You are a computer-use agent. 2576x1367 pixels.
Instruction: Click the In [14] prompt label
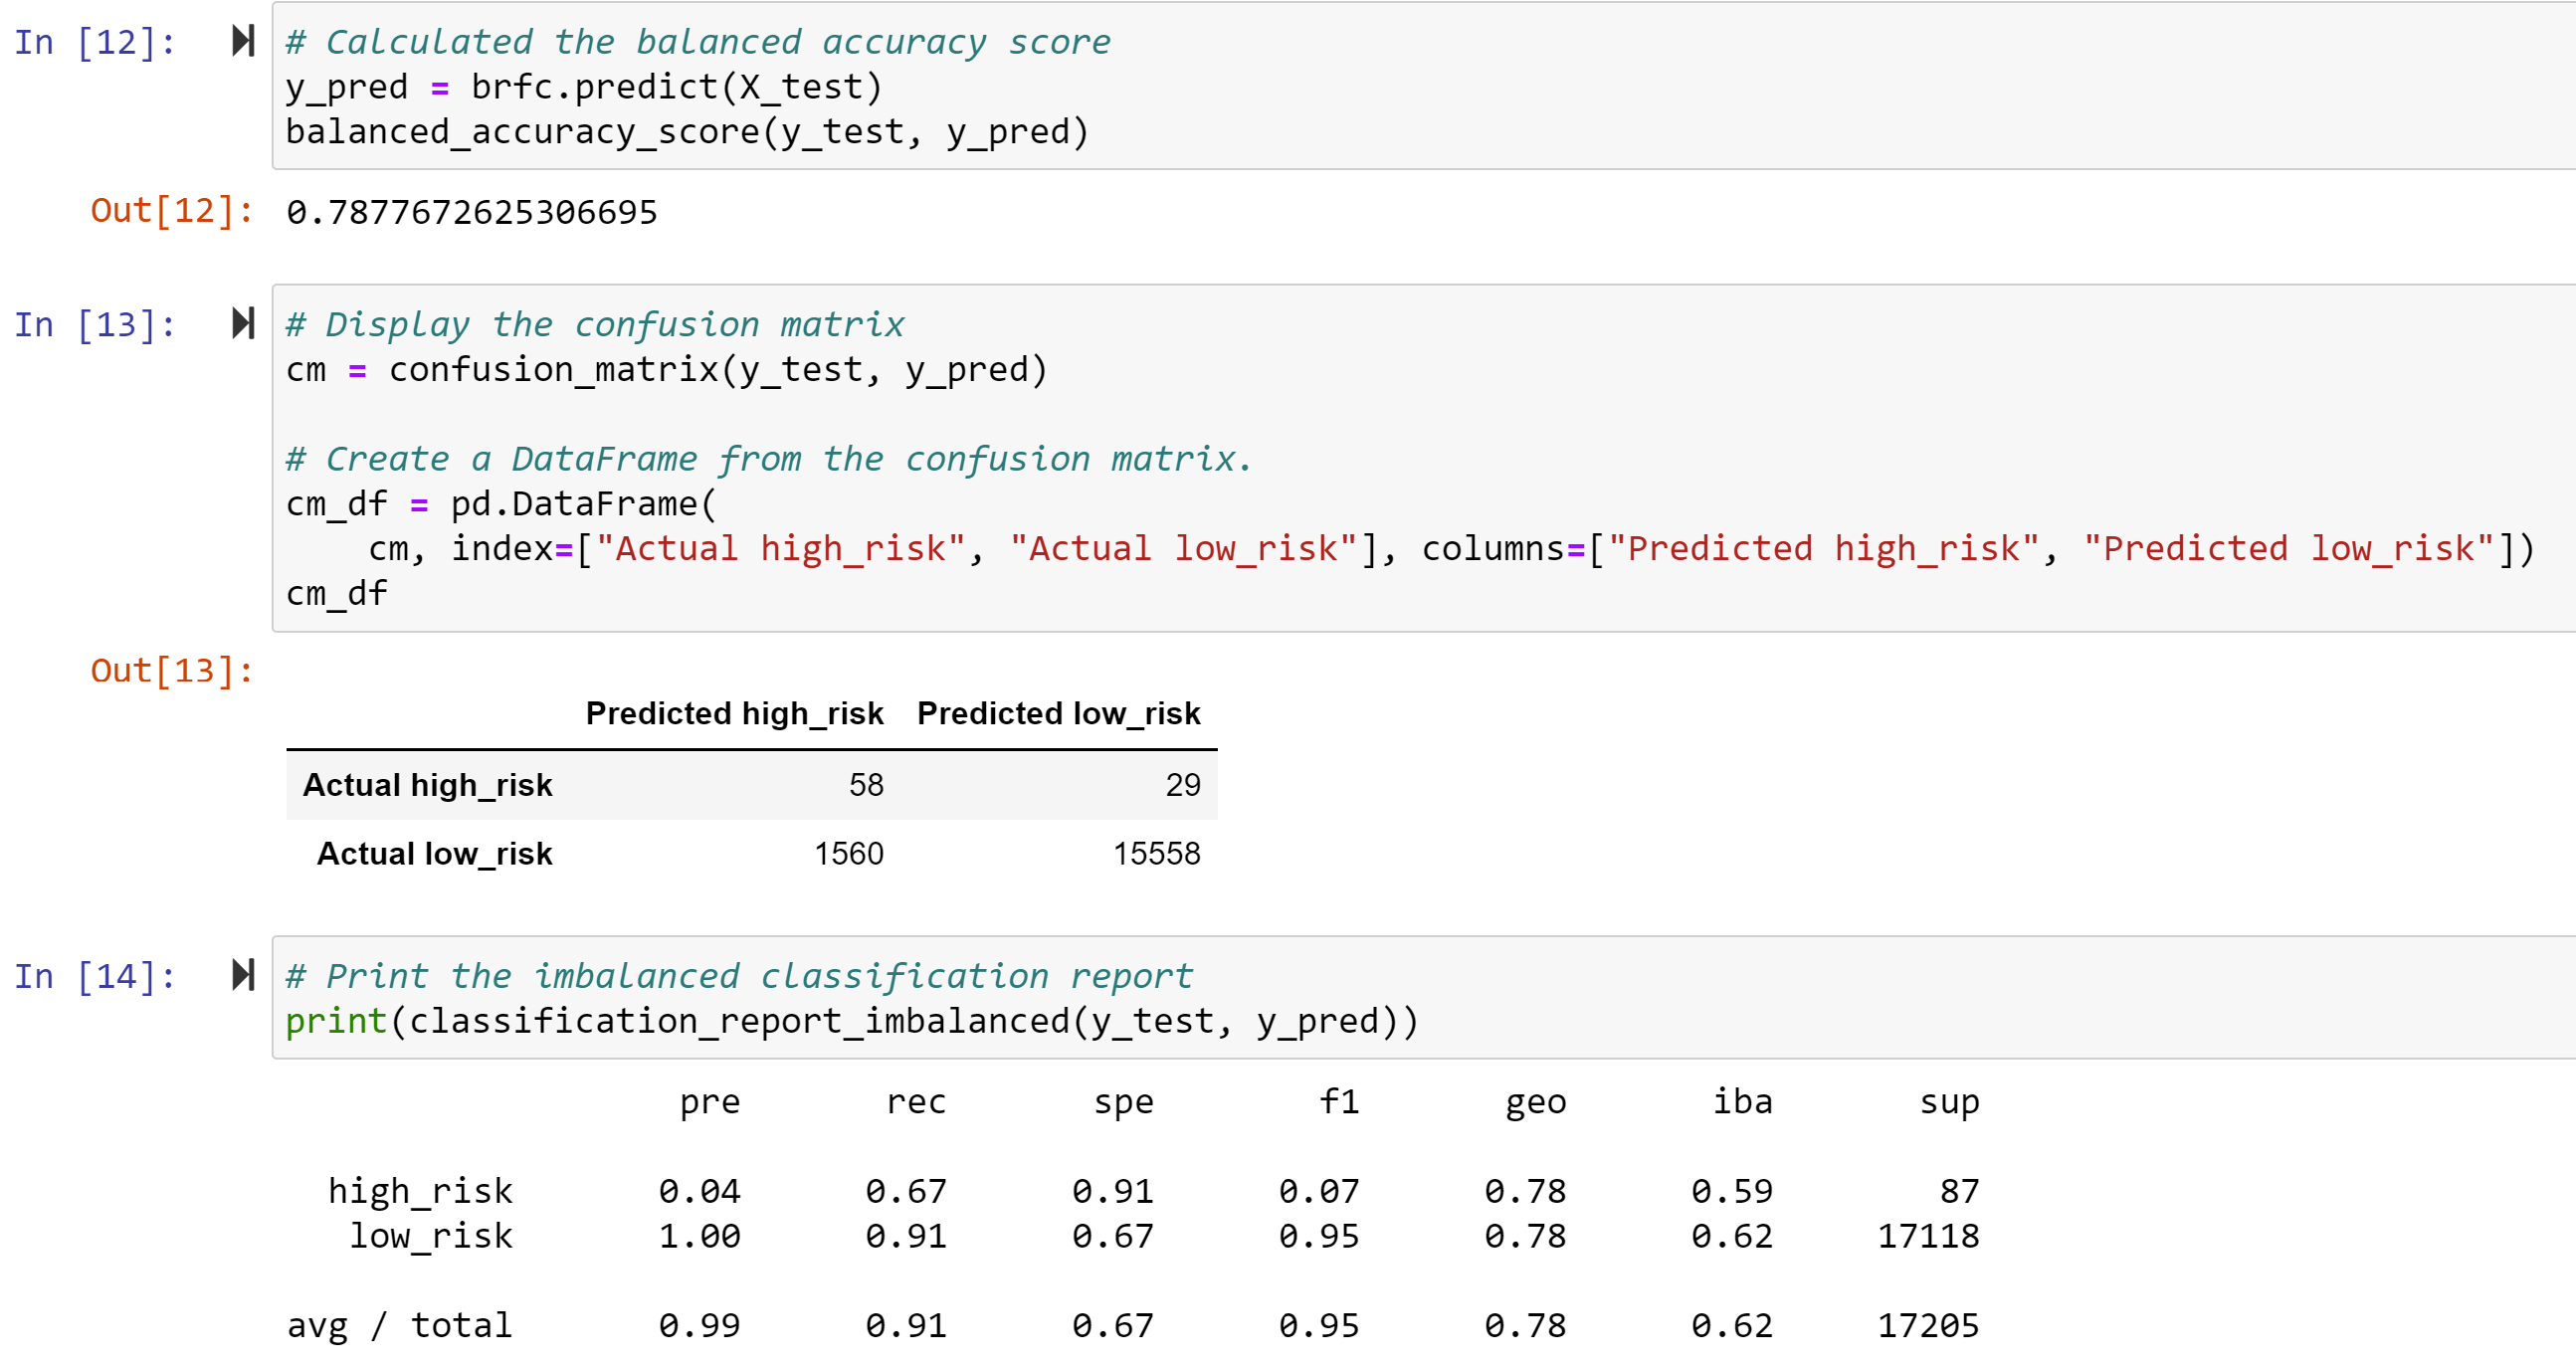point(95,977)
